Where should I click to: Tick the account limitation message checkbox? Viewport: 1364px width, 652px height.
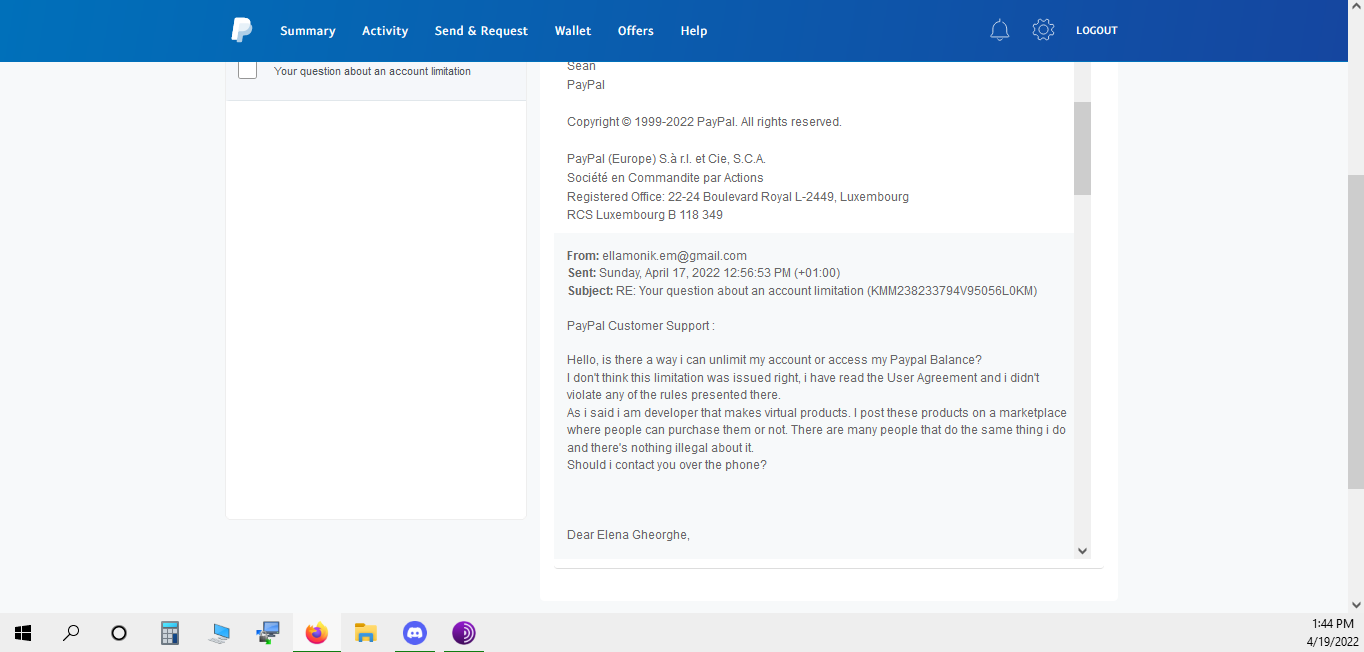click(x=248, y=70)
